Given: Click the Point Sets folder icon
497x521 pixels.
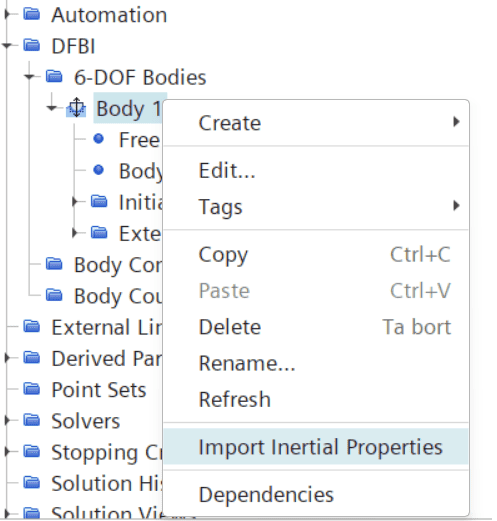Looking at the screenshot, I should (x=32, y=389).
